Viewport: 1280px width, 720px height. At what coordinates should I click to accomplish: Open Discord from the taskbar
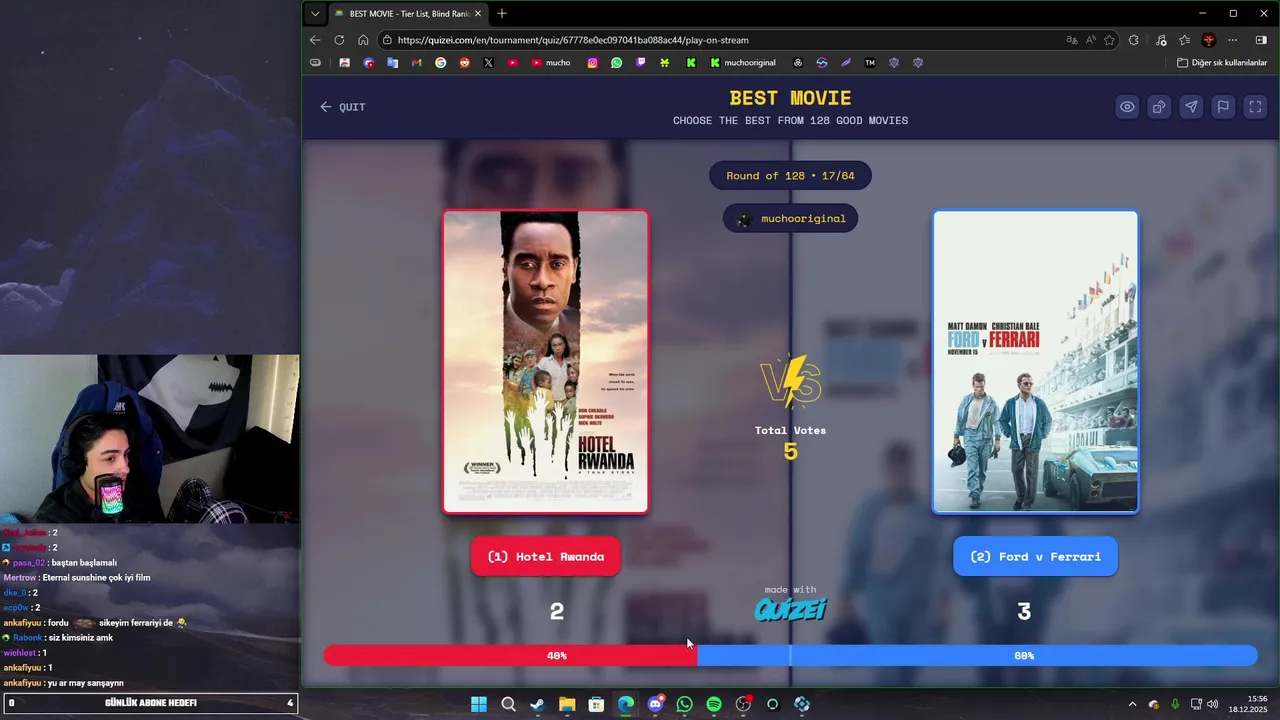pyautogui.click(x=655, y=704)
